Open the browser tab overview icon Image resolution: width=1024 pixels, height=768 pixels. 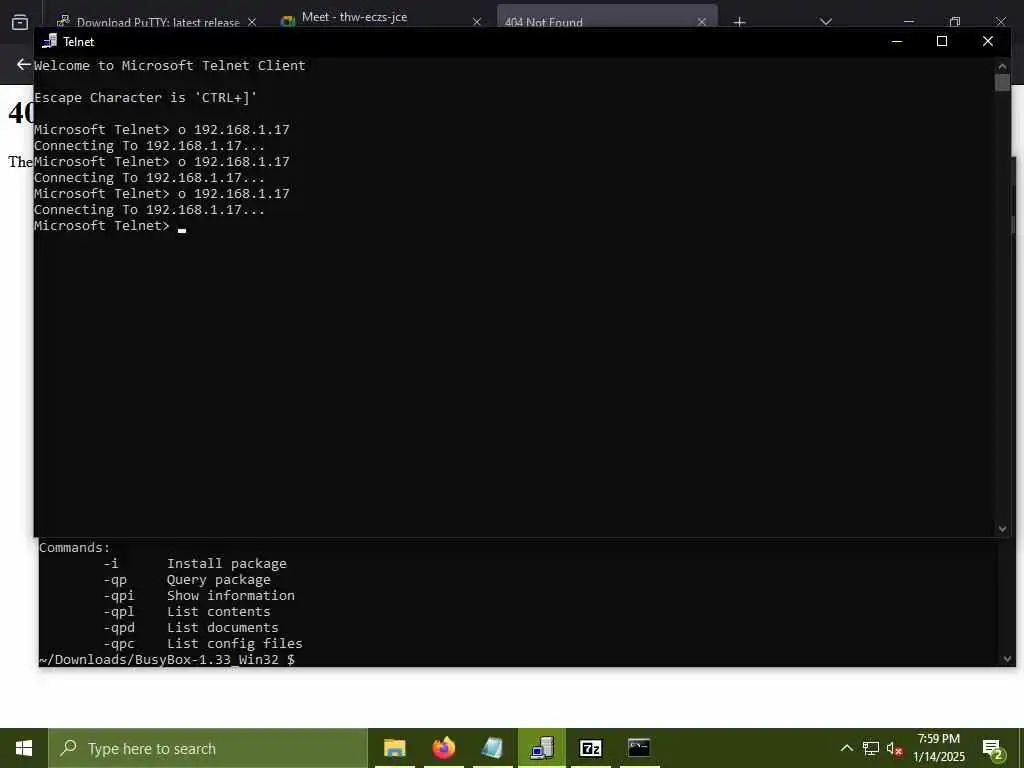pyautogui.click(x=20, y=22)
